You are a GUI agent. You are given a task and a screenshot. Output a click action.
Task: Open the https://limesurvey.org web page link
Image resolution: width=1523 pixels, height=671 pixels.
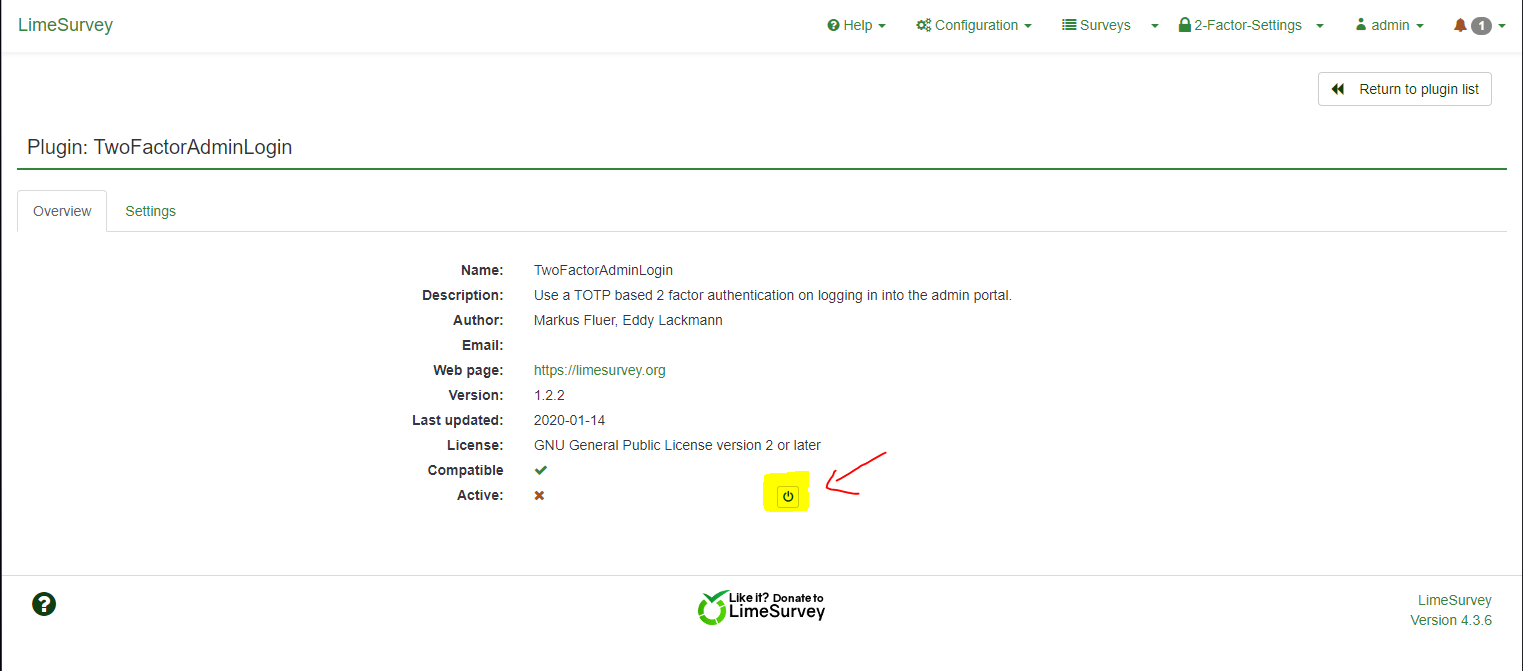(x=600, y=370)
